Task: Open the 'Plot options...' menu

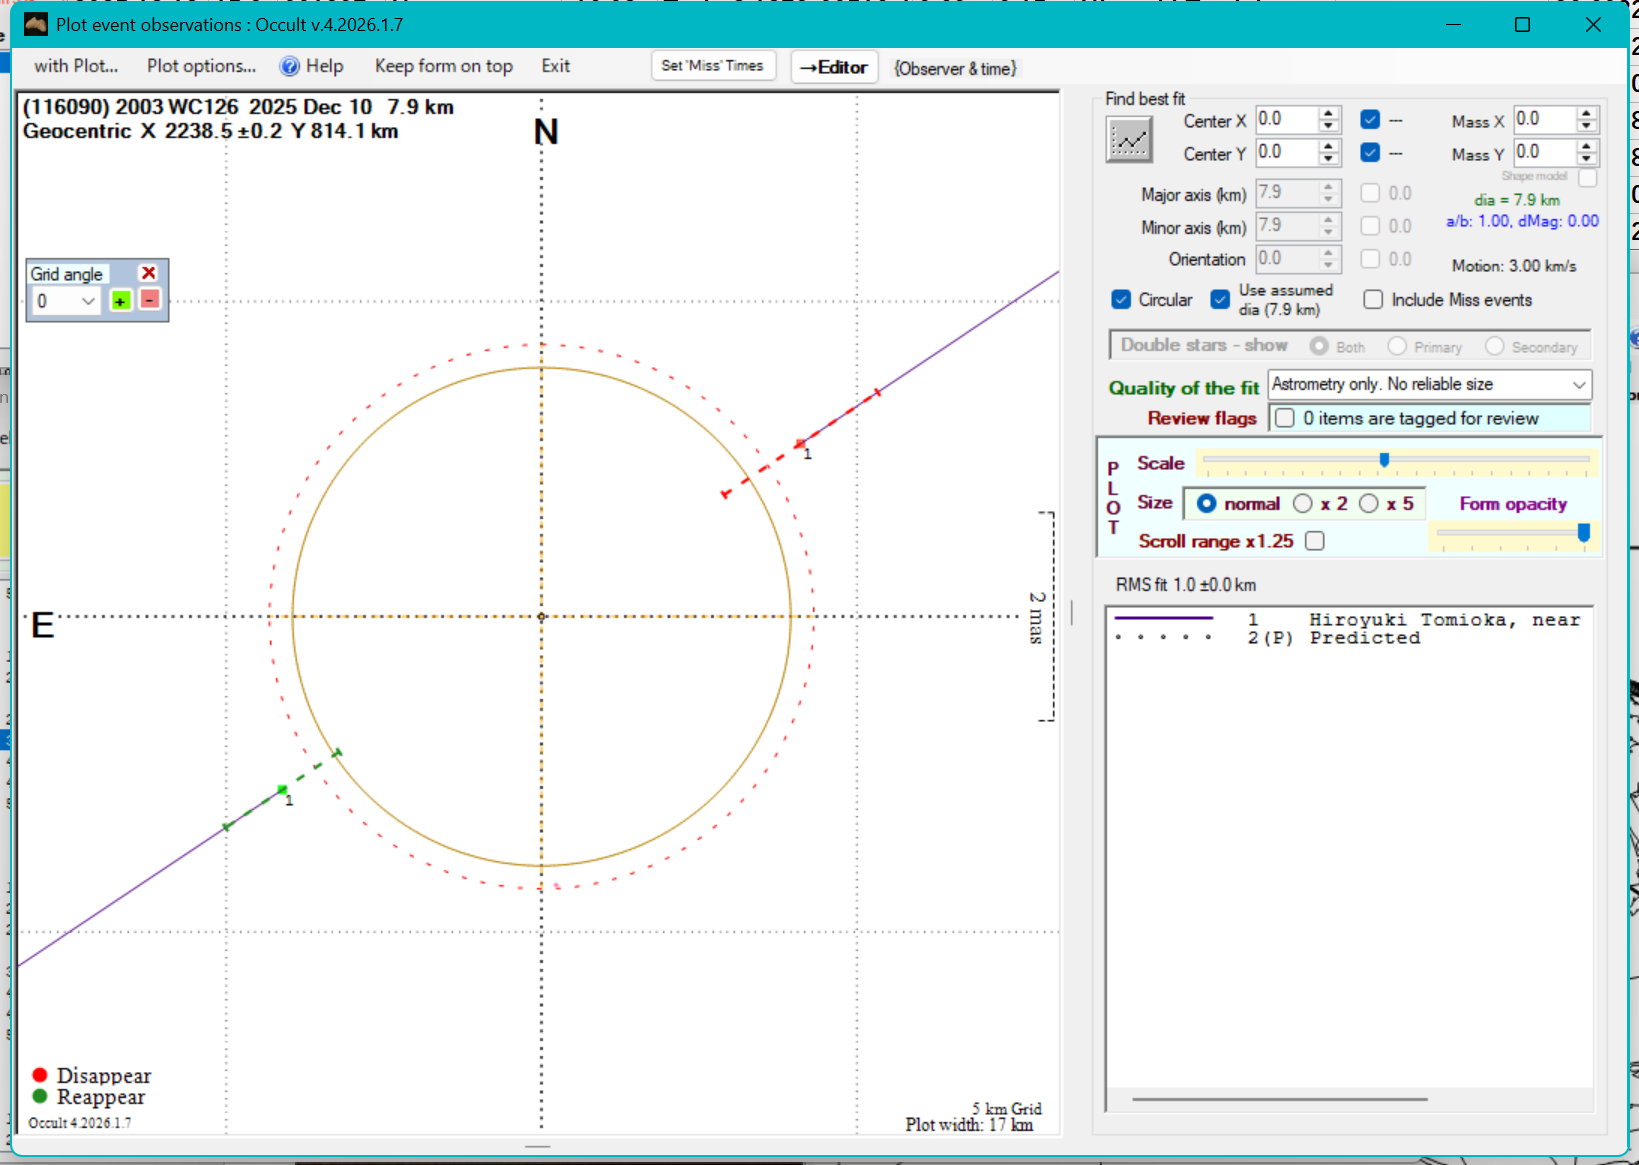Action: click(201, 66)
